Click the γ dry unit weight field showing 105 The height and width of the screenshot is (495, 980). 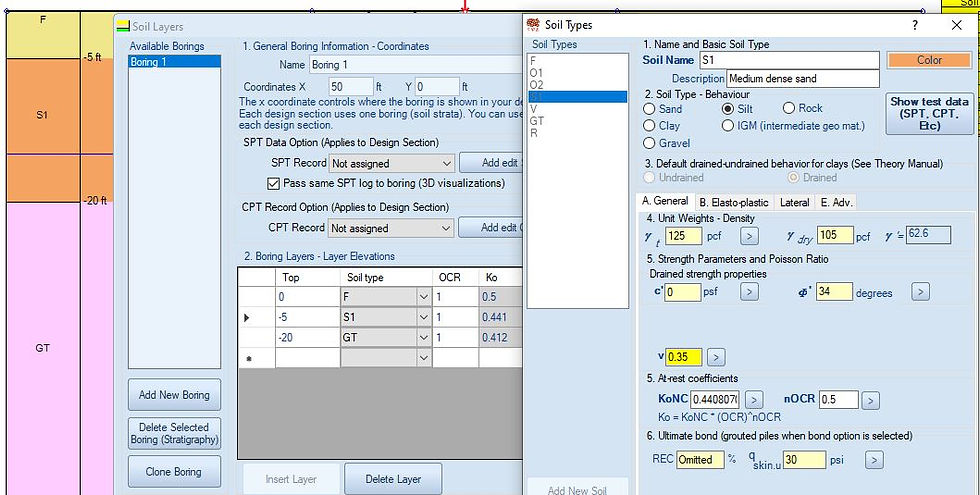click(x=835, y=236)
